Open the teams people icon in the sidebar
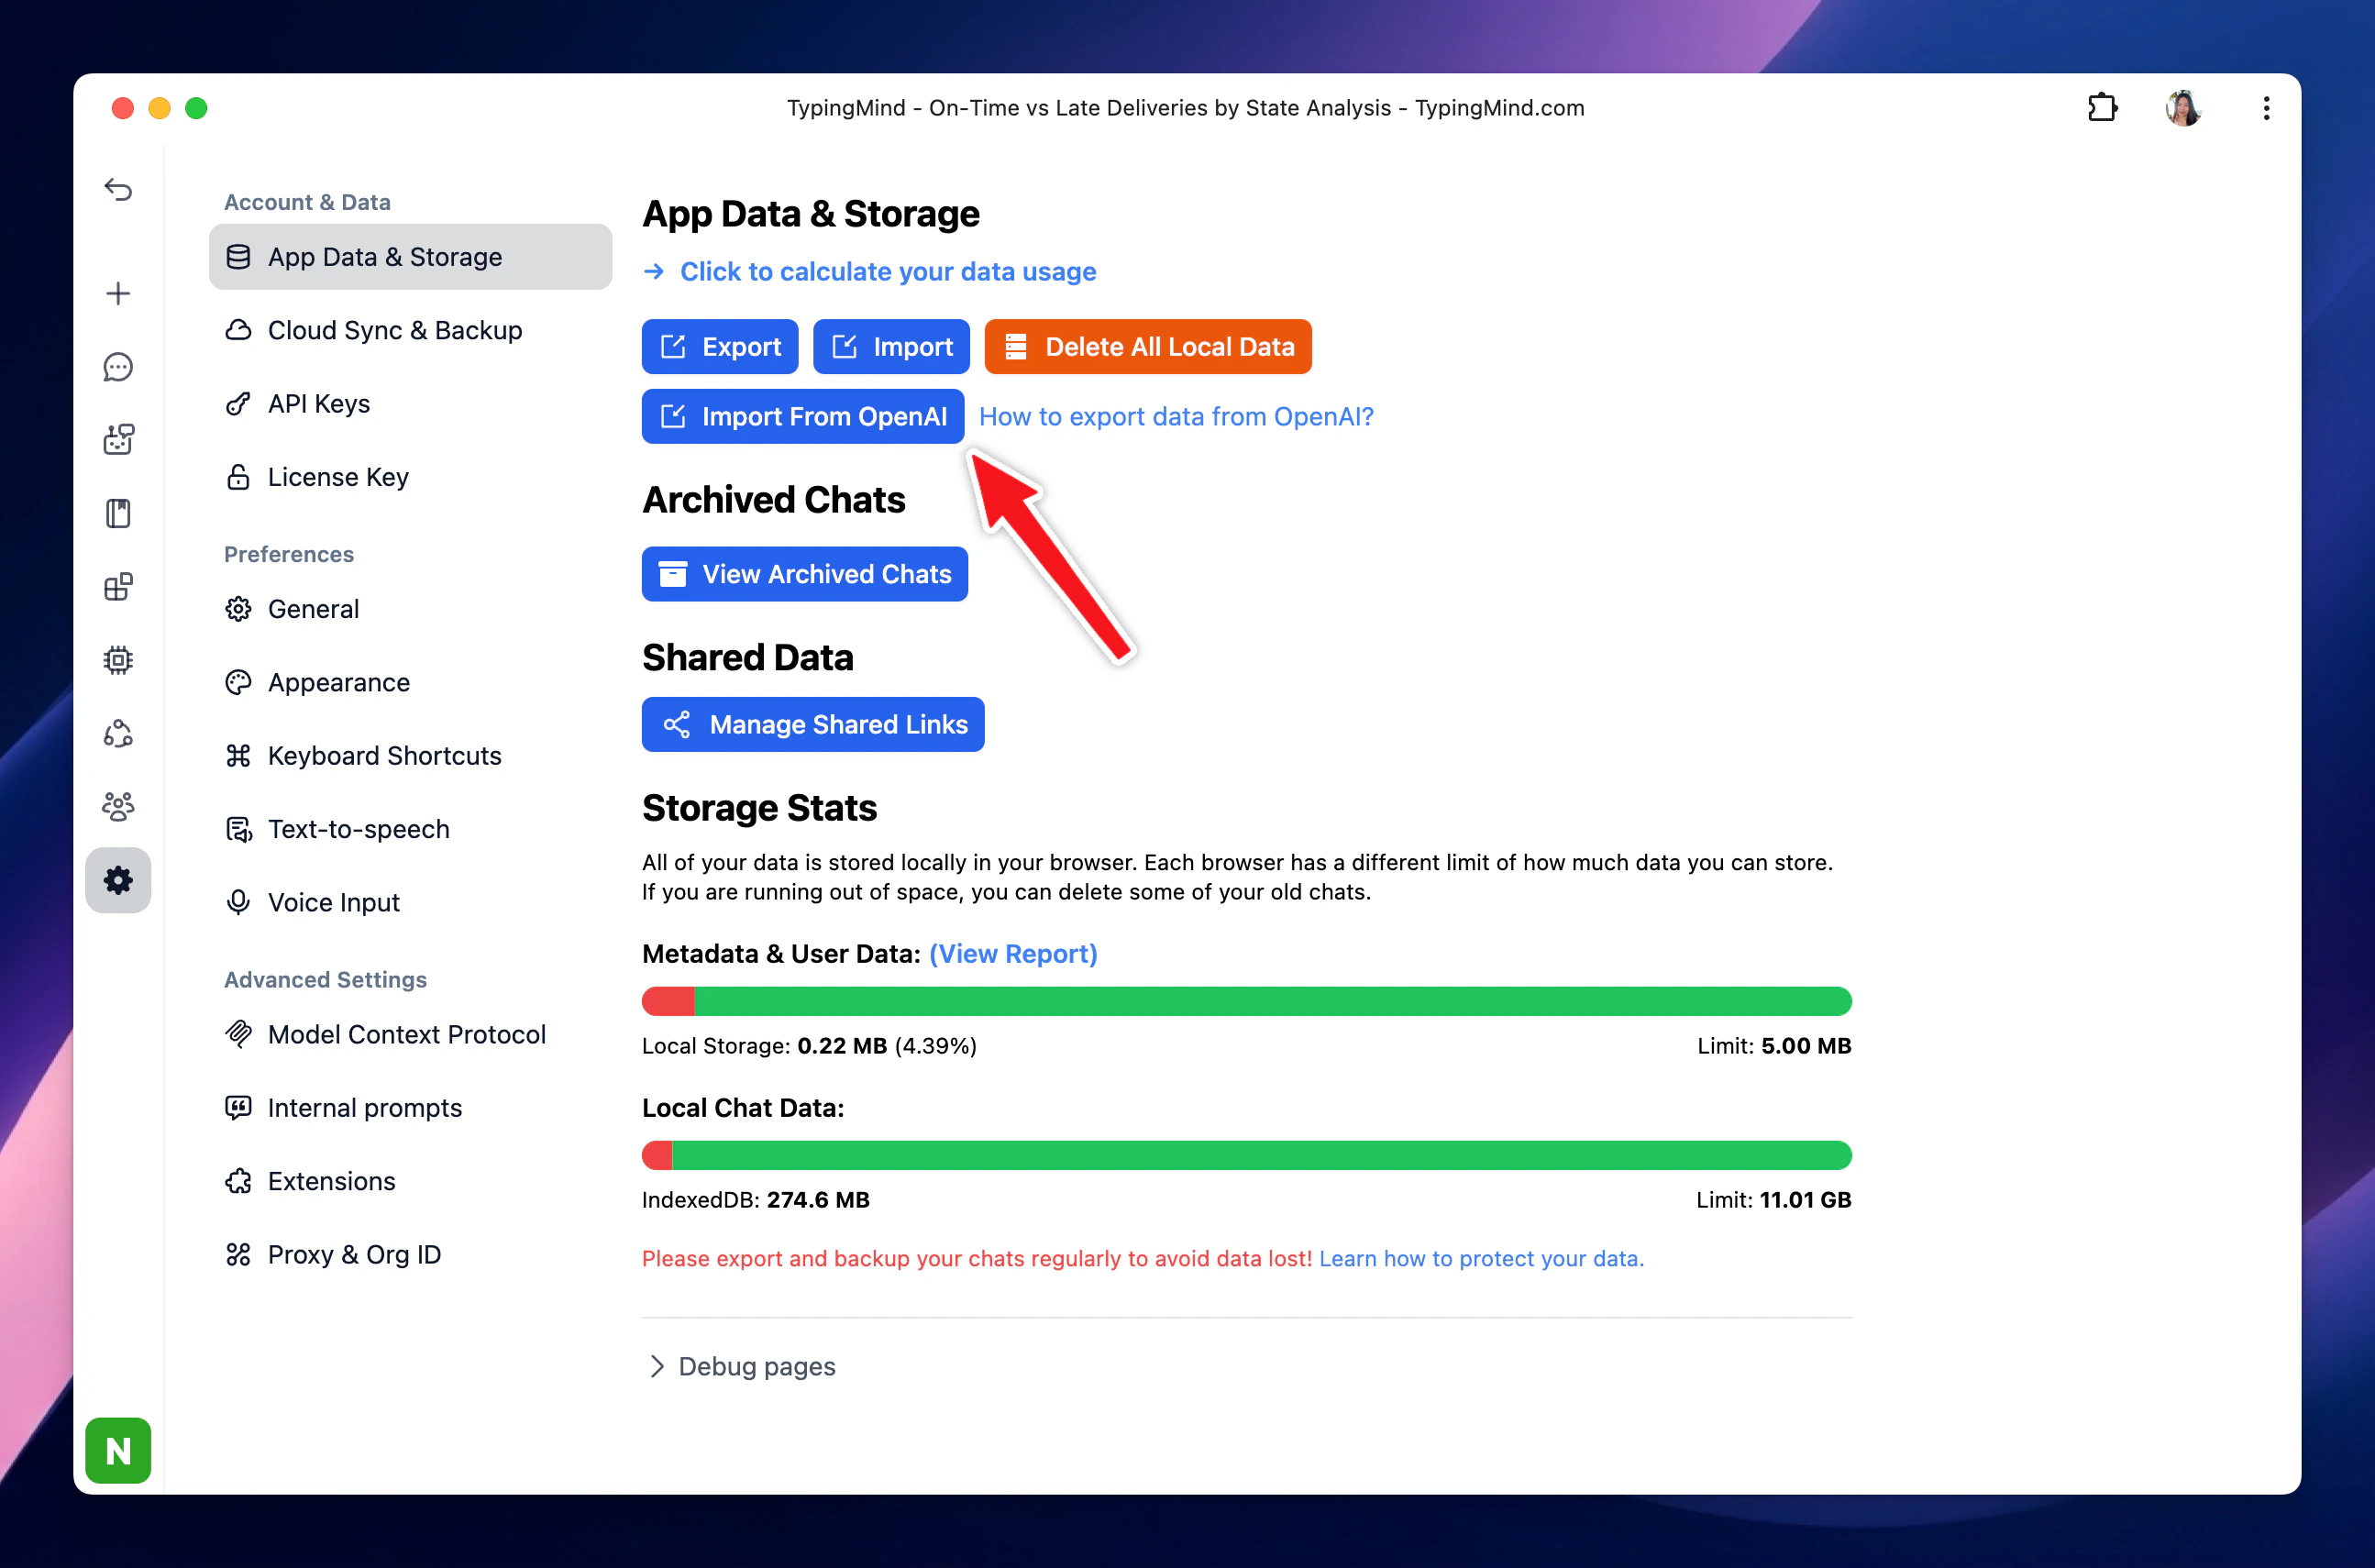This screenshot has width=2375, height=1568. (118, 806)
